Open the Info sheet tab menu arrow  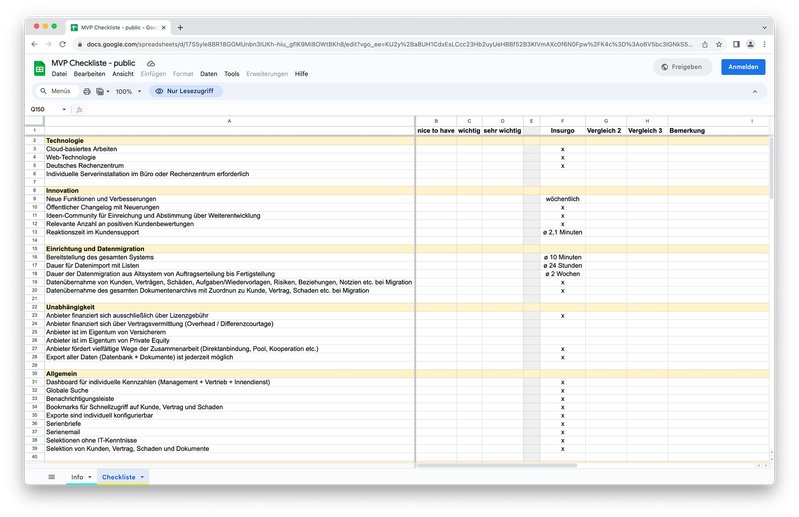pos(90,477)
